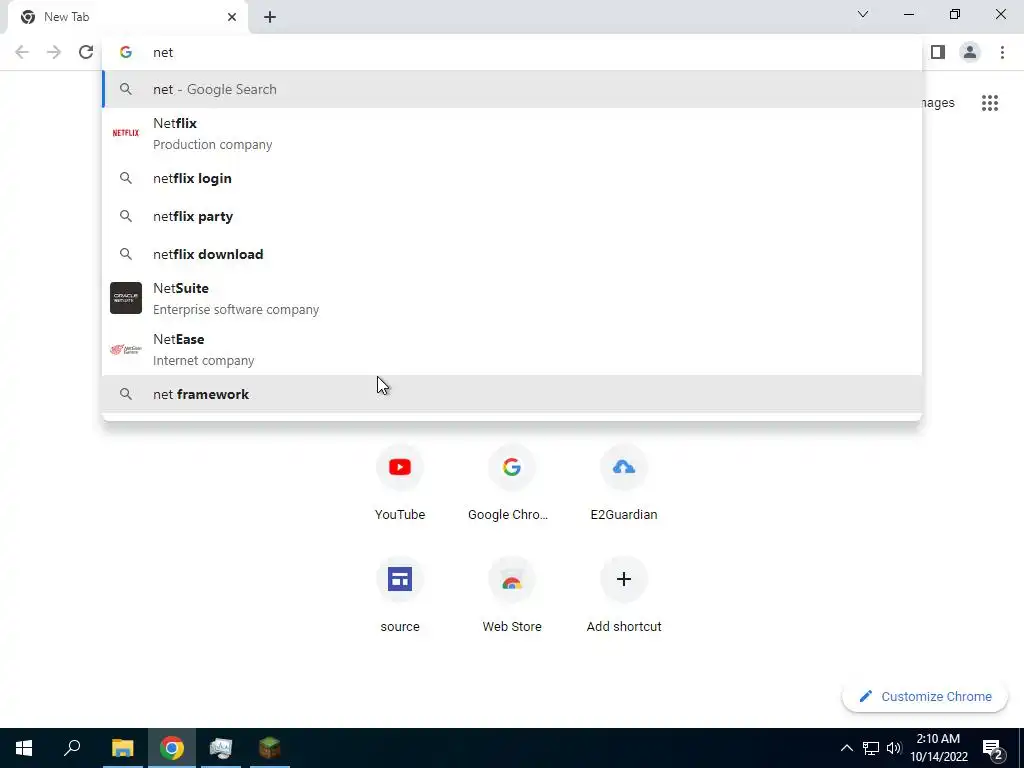Click the Chrome taskbar icon
The height and width of the screenshot is (768, 1024).
pos(172,748)
